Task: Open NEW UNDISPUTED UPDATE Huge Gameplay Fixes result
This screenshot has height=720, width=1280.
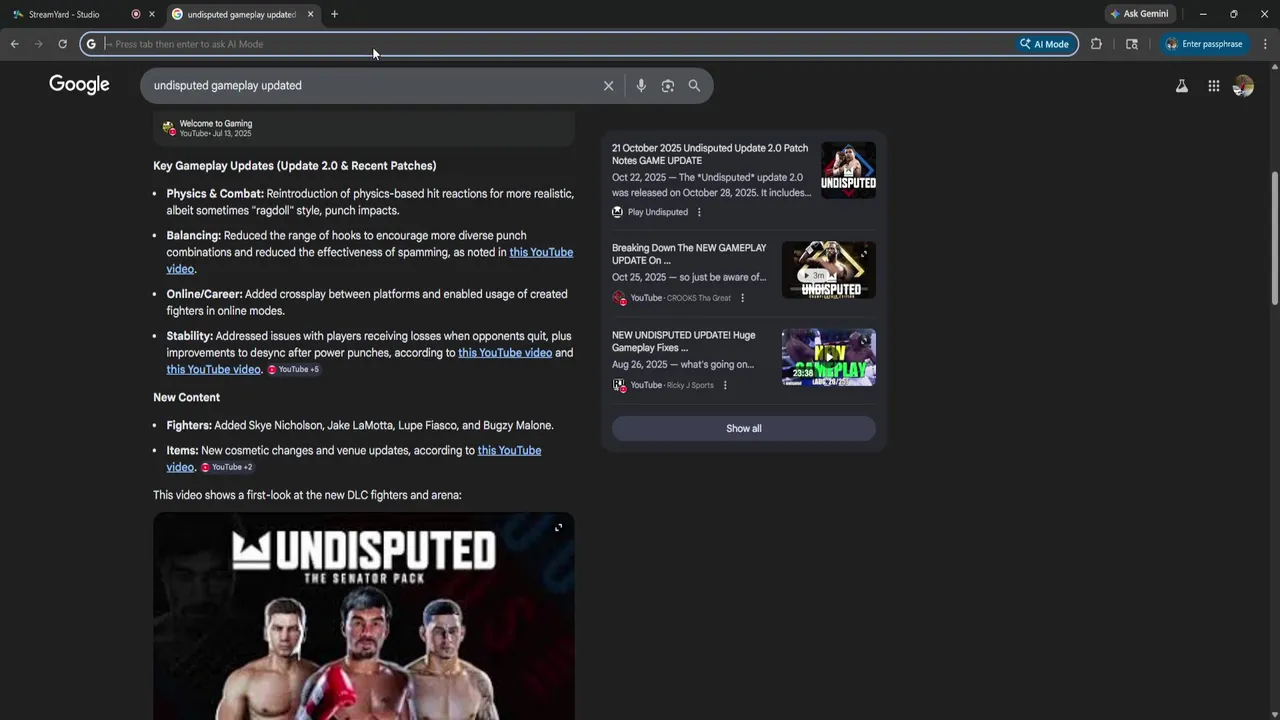Action: coord(684,341)
